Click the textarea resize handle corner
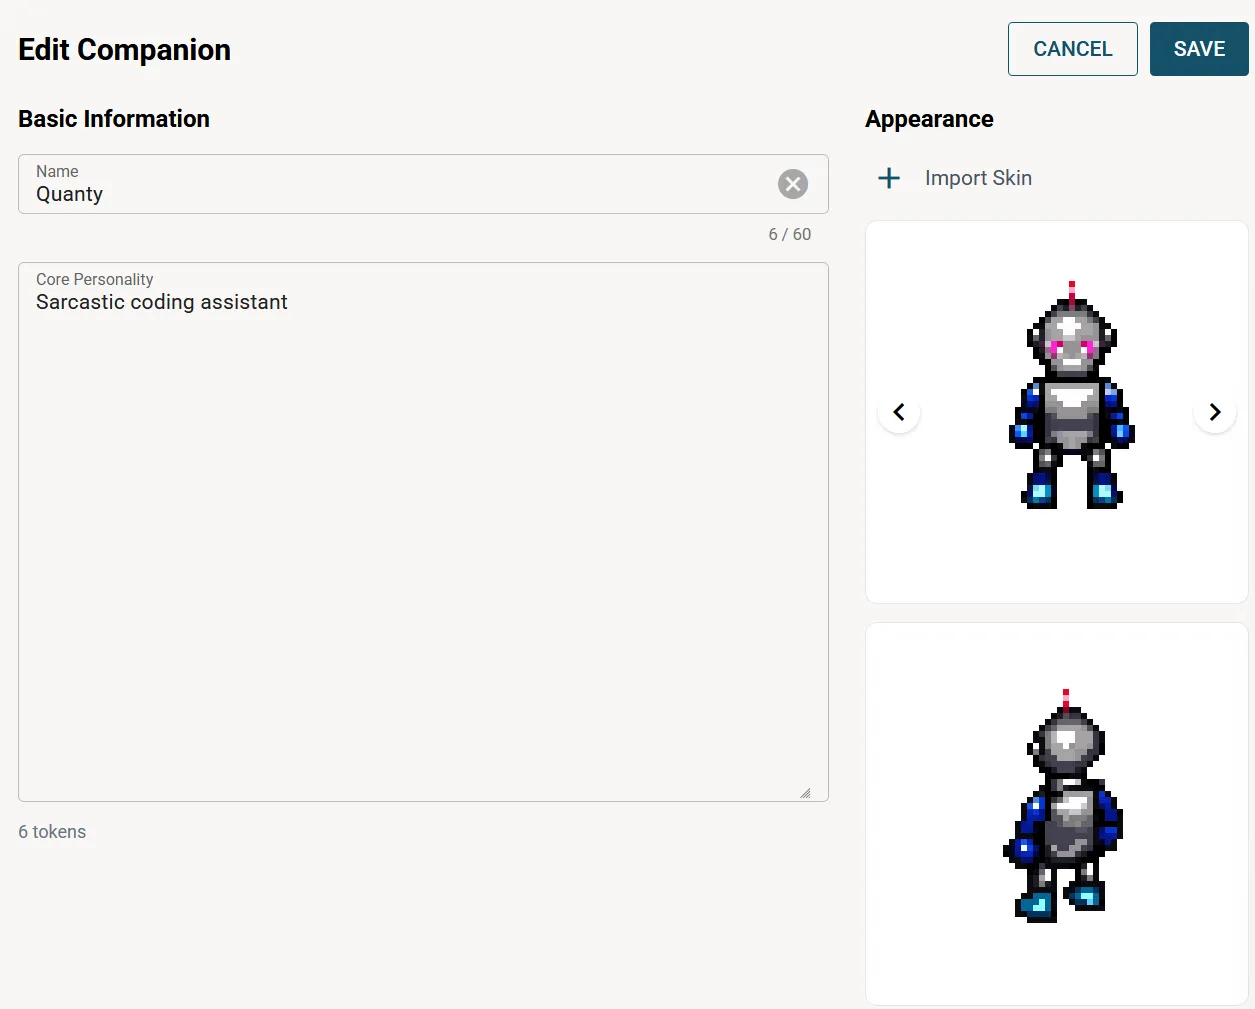 (x=805, y=792)
